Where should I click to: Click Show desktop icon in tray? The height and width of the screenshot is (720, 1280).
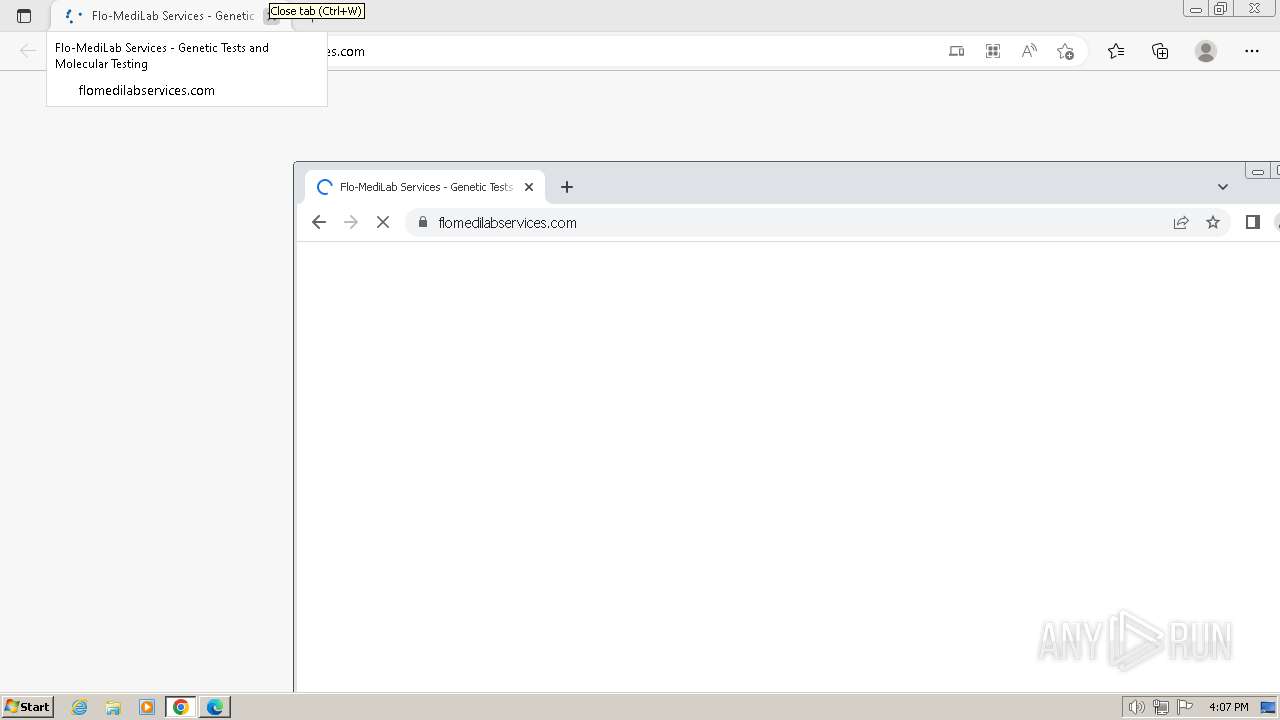click(1269, 707)
